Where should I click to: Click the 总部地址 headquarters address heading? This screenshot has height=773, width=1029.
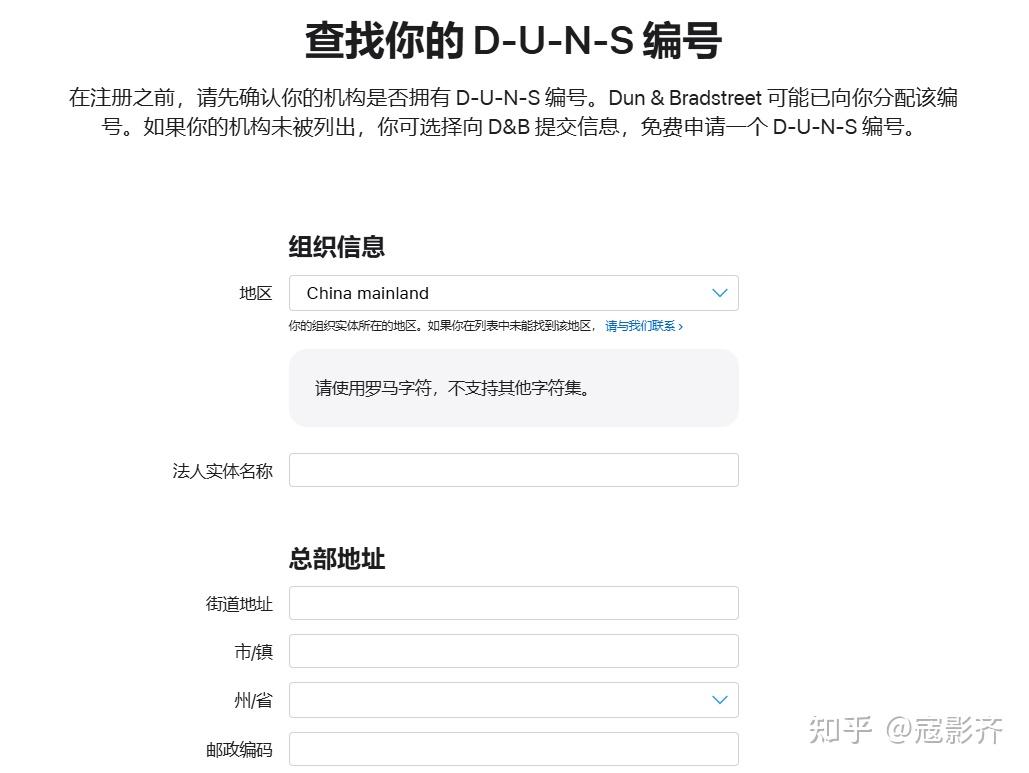pyautogui.click(x=335, y=559)
